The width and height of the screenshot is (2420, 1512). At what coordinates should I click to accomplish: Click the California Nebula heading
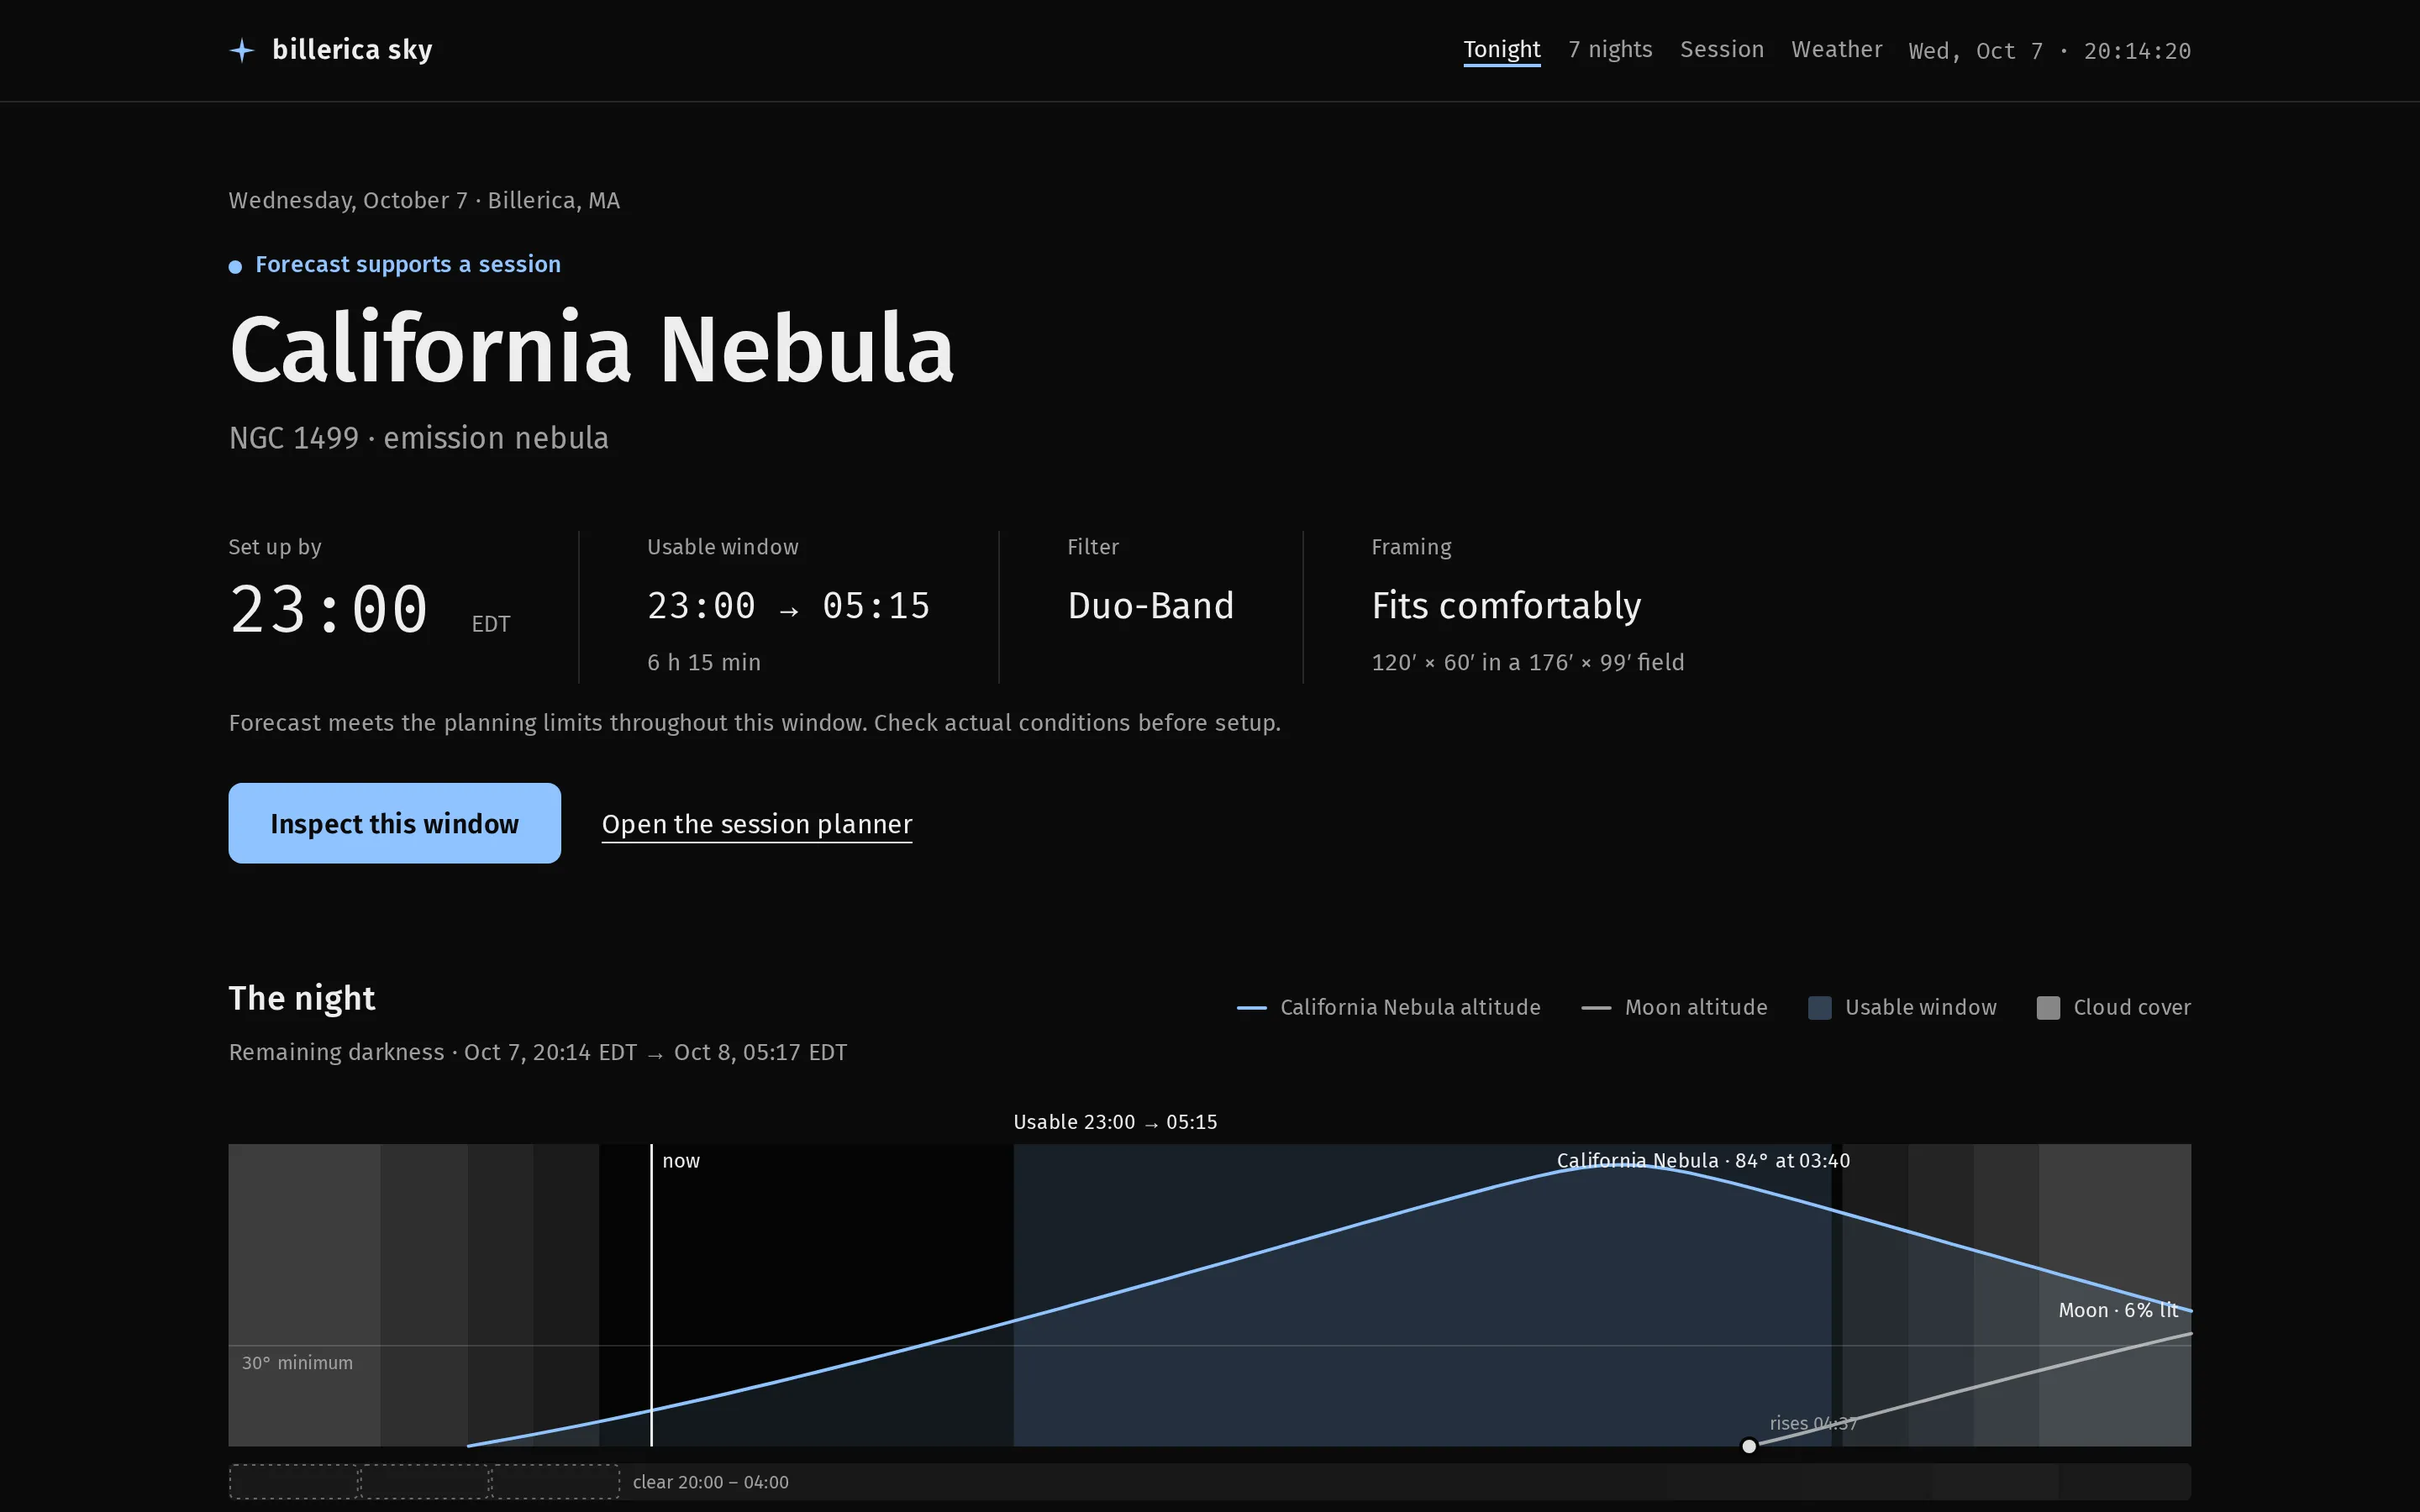click(x=591, y=348)
